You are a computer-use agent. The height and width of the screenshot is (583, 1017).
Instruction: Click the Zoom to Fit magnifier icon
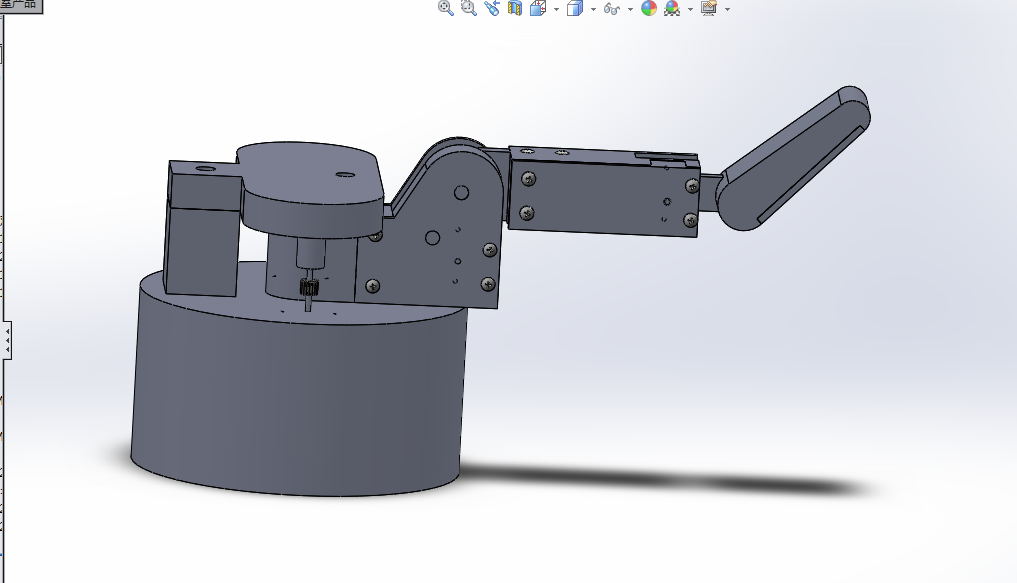point(446,8)
